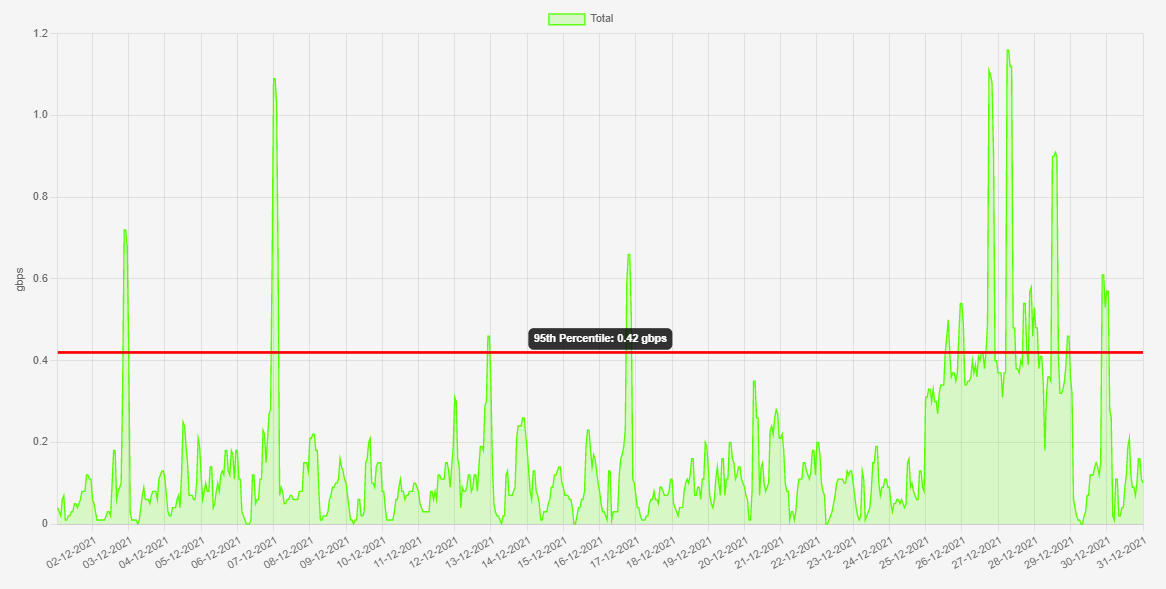Click the 1.09 gbps spike near 07-12-2021
This screenshot has width=1166, height=589.
click(274, 80)
